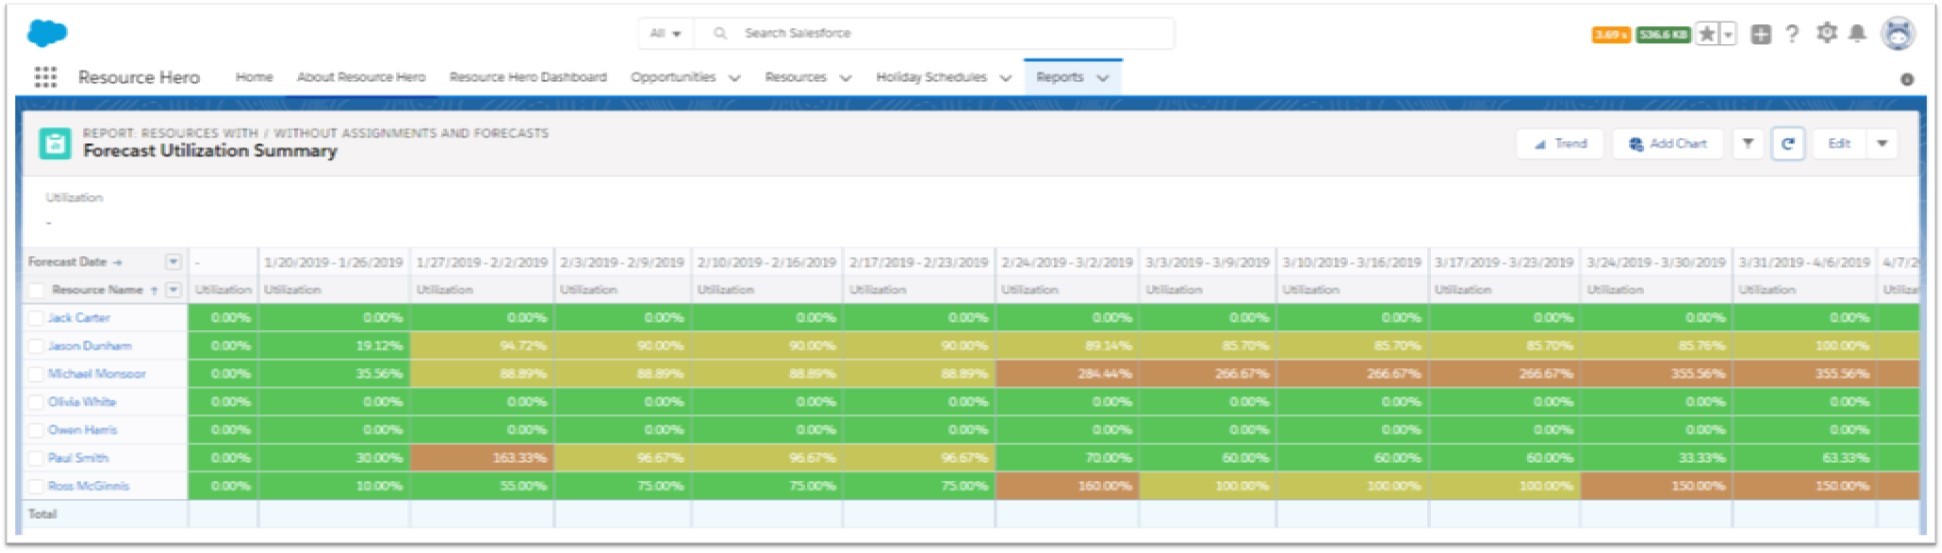Click the Trend button
This screenshot has width=1942, height=553.
coord(1560,144)
